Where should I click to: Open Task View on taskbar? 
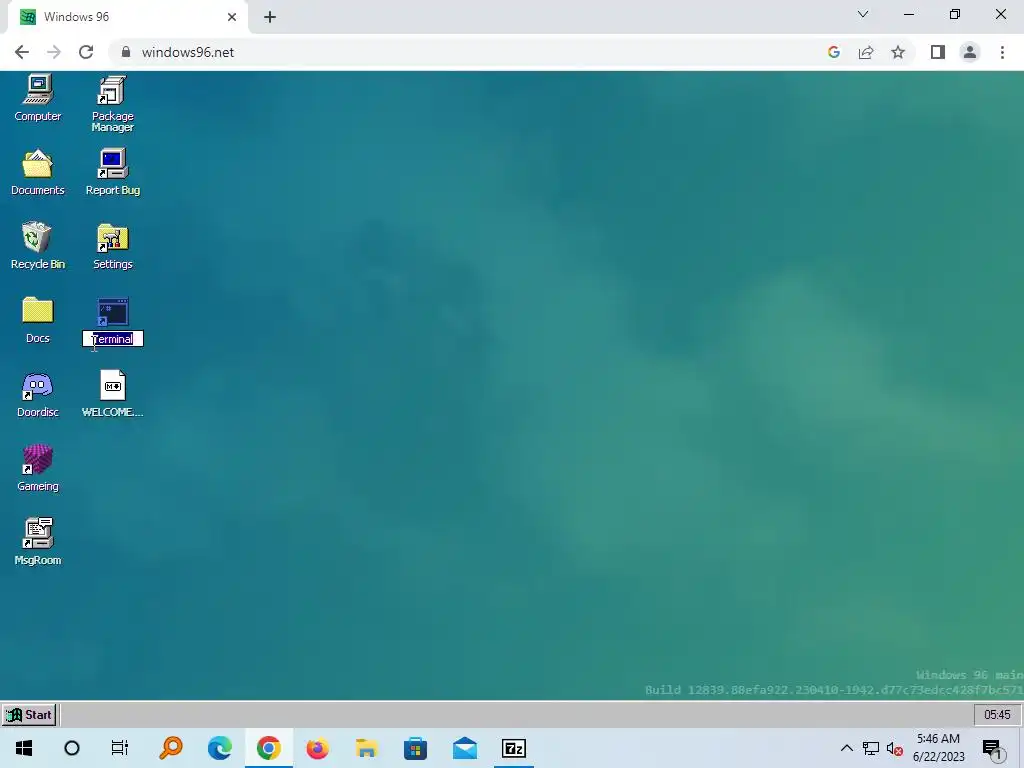[x=120, y=748]
